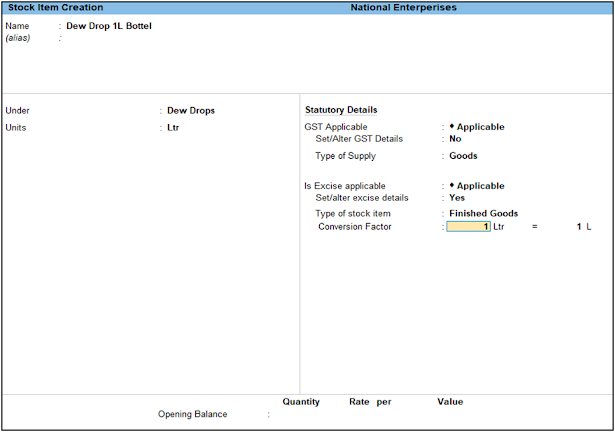Click the '(alias)' label
The height and width of the screenshot is (432, 615).
point(18,38)
